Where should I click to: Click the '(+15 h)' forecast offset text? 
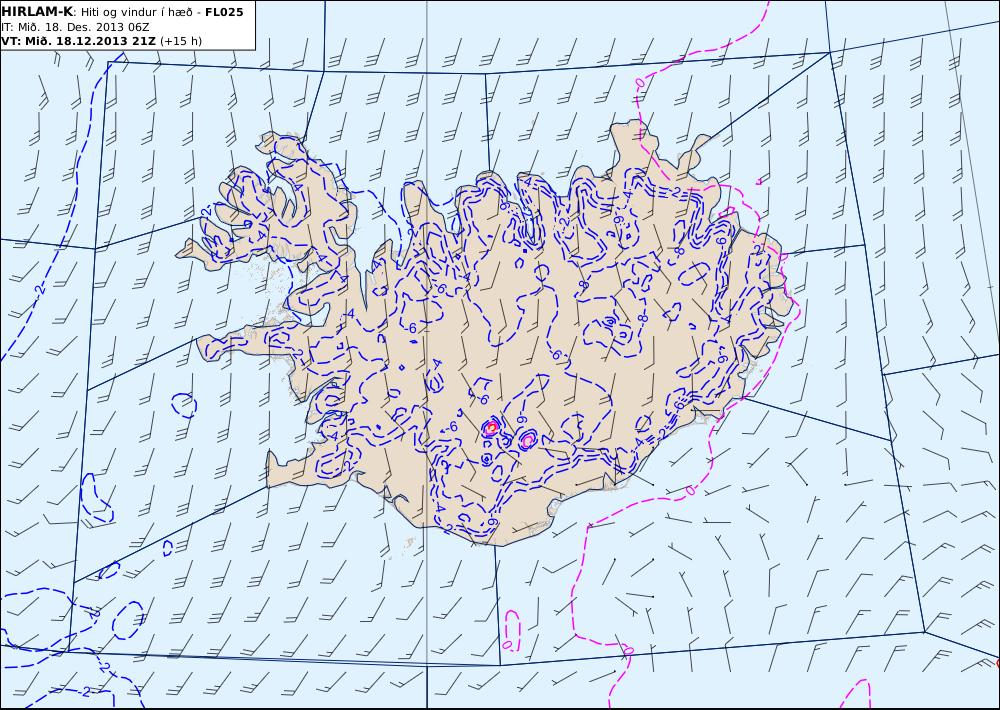[181, 41]
